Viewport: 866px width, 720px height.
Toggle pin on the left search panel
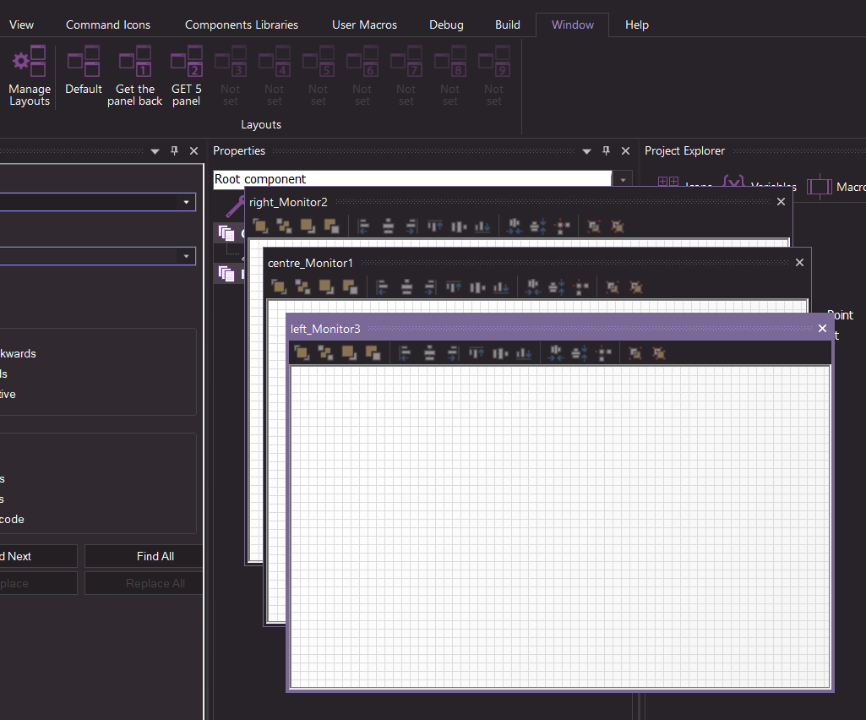click(x=174, y=151)
